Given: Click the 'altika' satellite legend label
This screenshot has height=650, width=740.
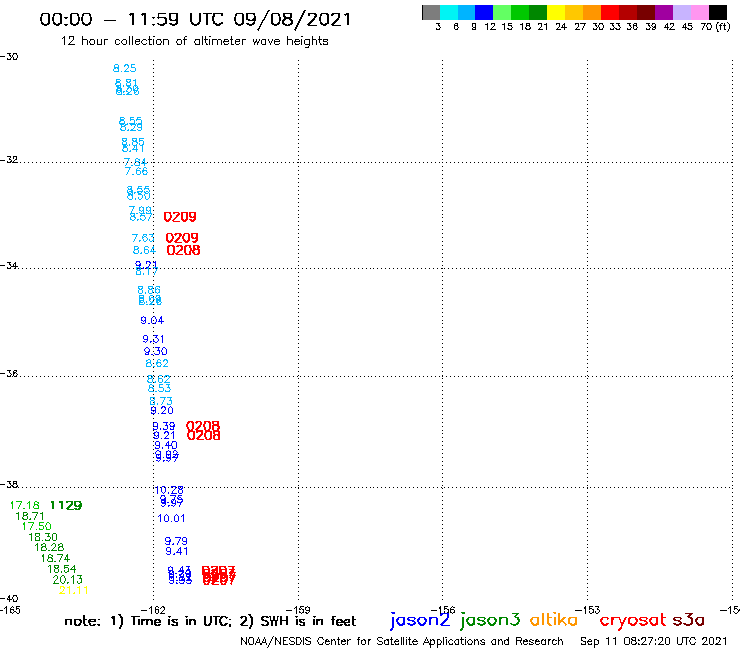Looking at the screenshot, I should coord(554,619).
